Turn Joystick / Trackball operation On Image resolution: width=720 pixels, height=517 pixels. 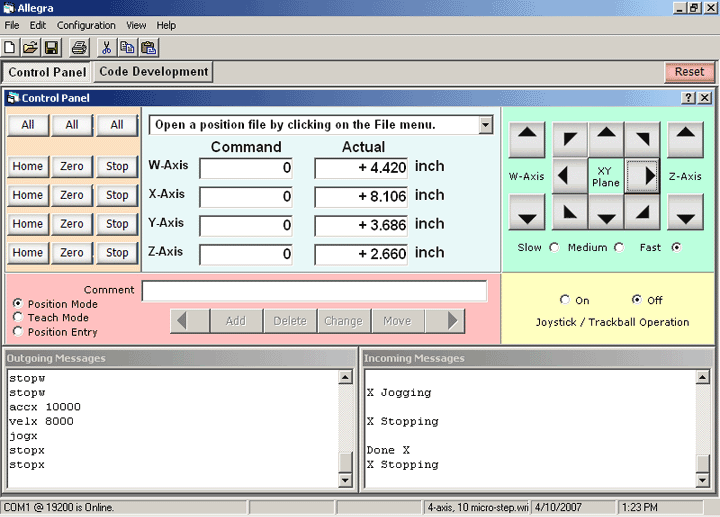(564, 299)
